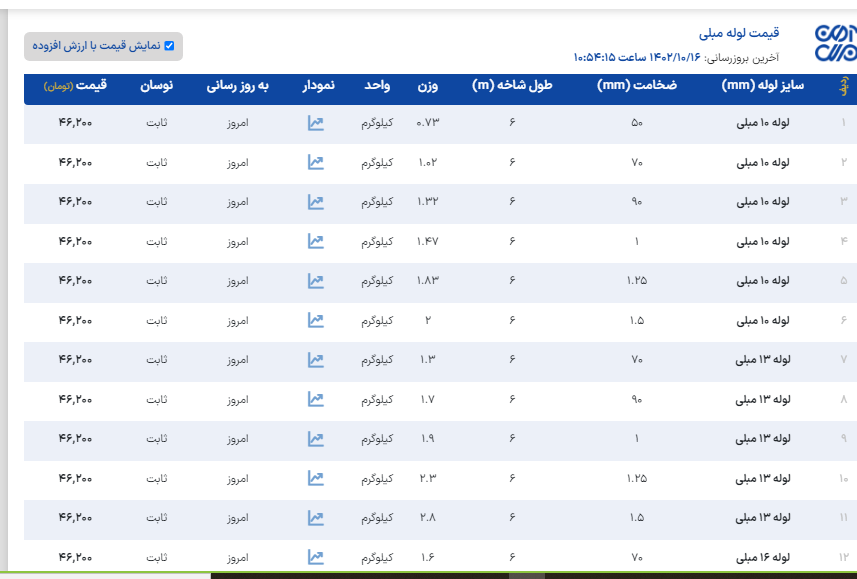
Task: Click chart icon for row 11 (weight 2.8)
Action: point(315,518)
